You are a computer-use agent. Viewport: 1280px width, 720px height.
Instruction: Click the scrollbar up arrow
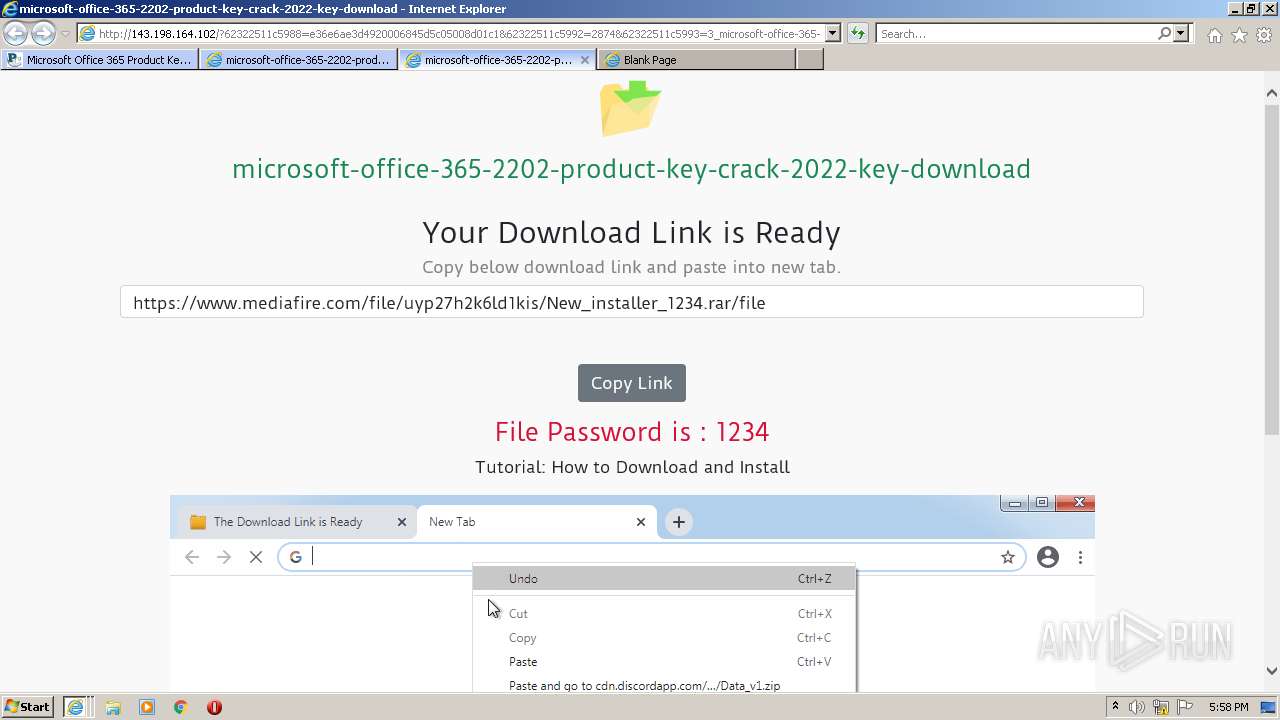pyautogui.click(x=1271, y=94)
